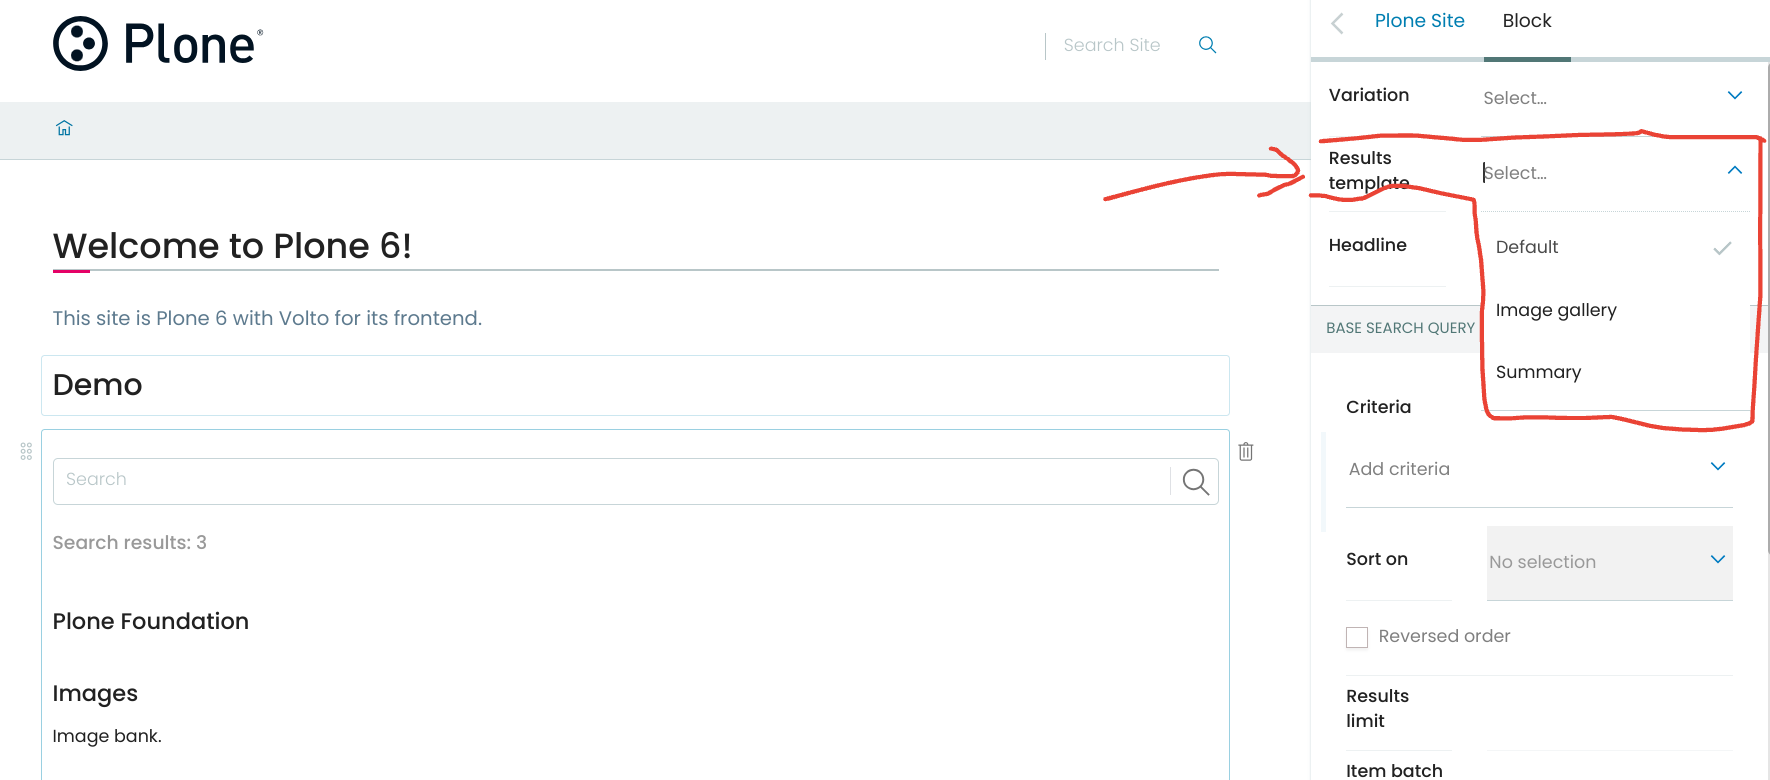The height and width of the screenshot is (780, 1770).
Task: Click the Image bank. description text
Action: [x=107, y=736]
